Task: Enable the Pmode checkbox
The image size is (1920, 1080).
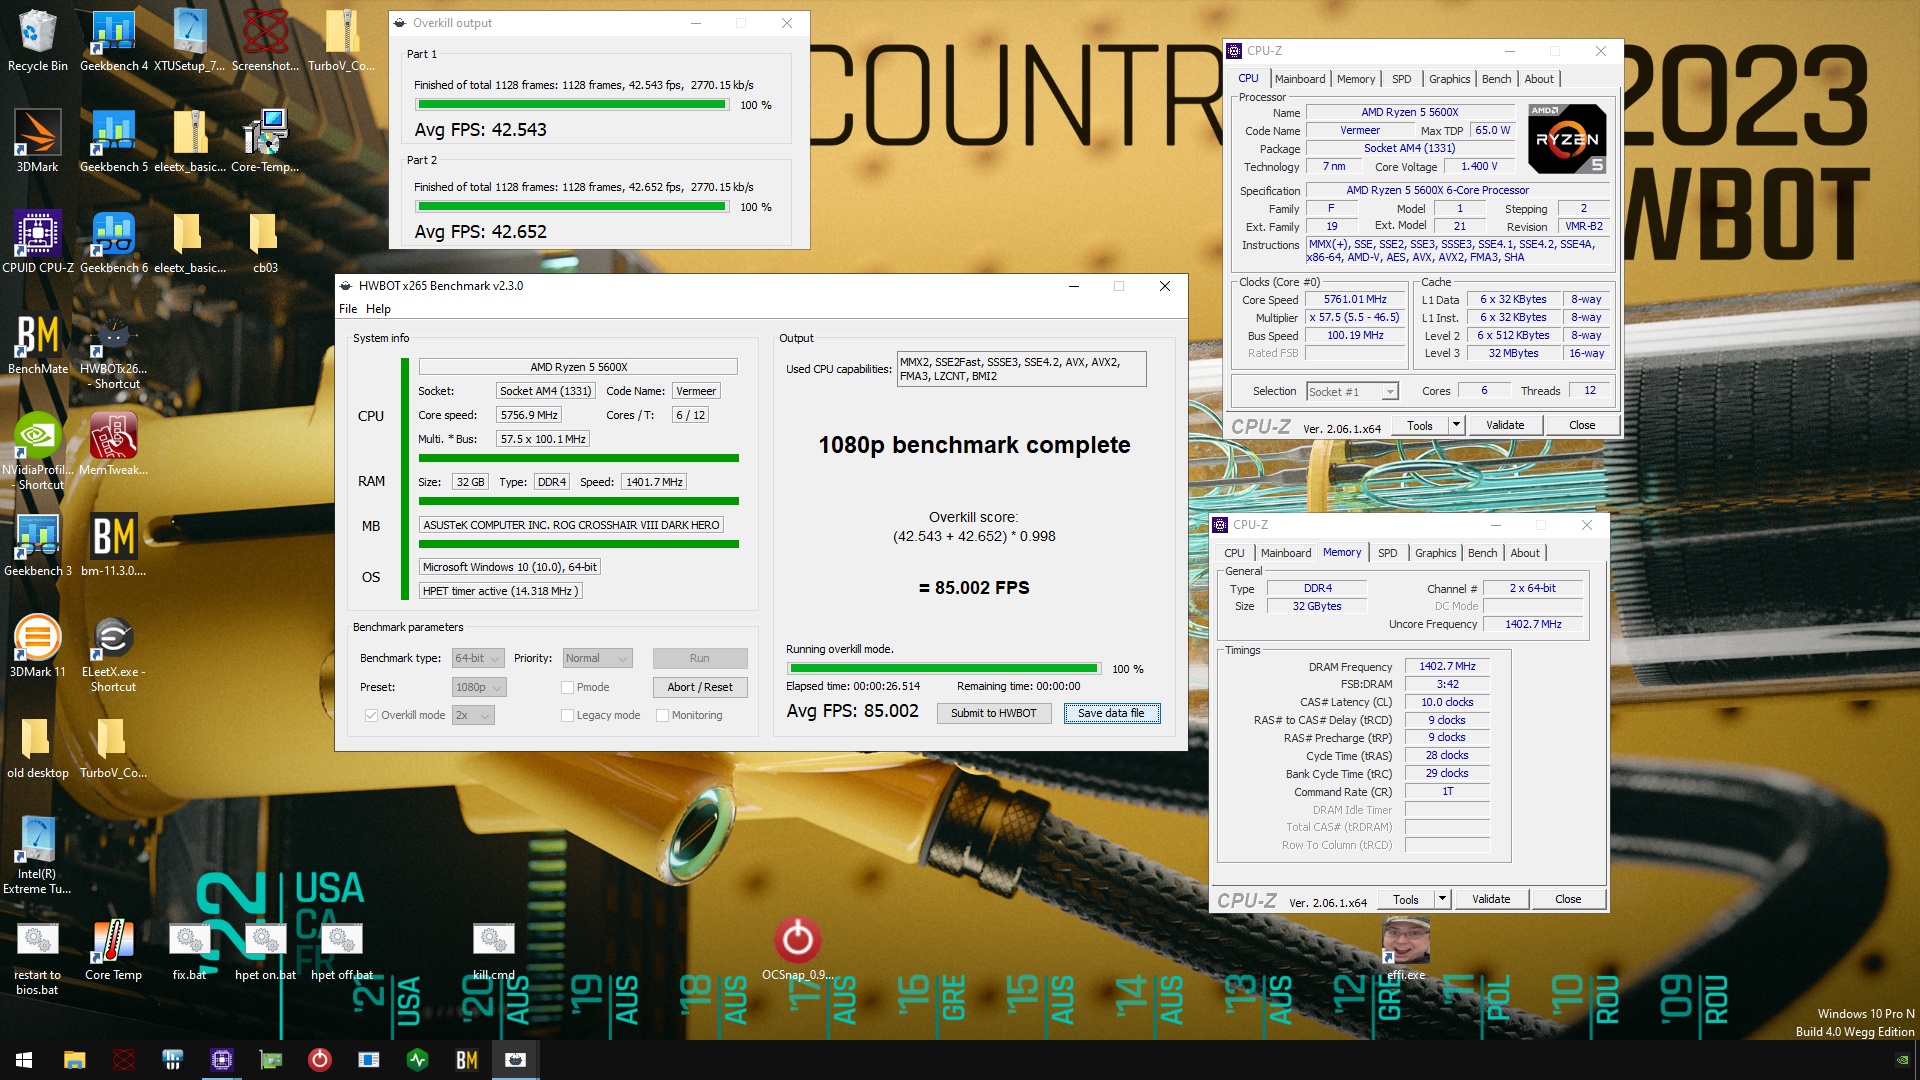Action: (x=567, y=687)
